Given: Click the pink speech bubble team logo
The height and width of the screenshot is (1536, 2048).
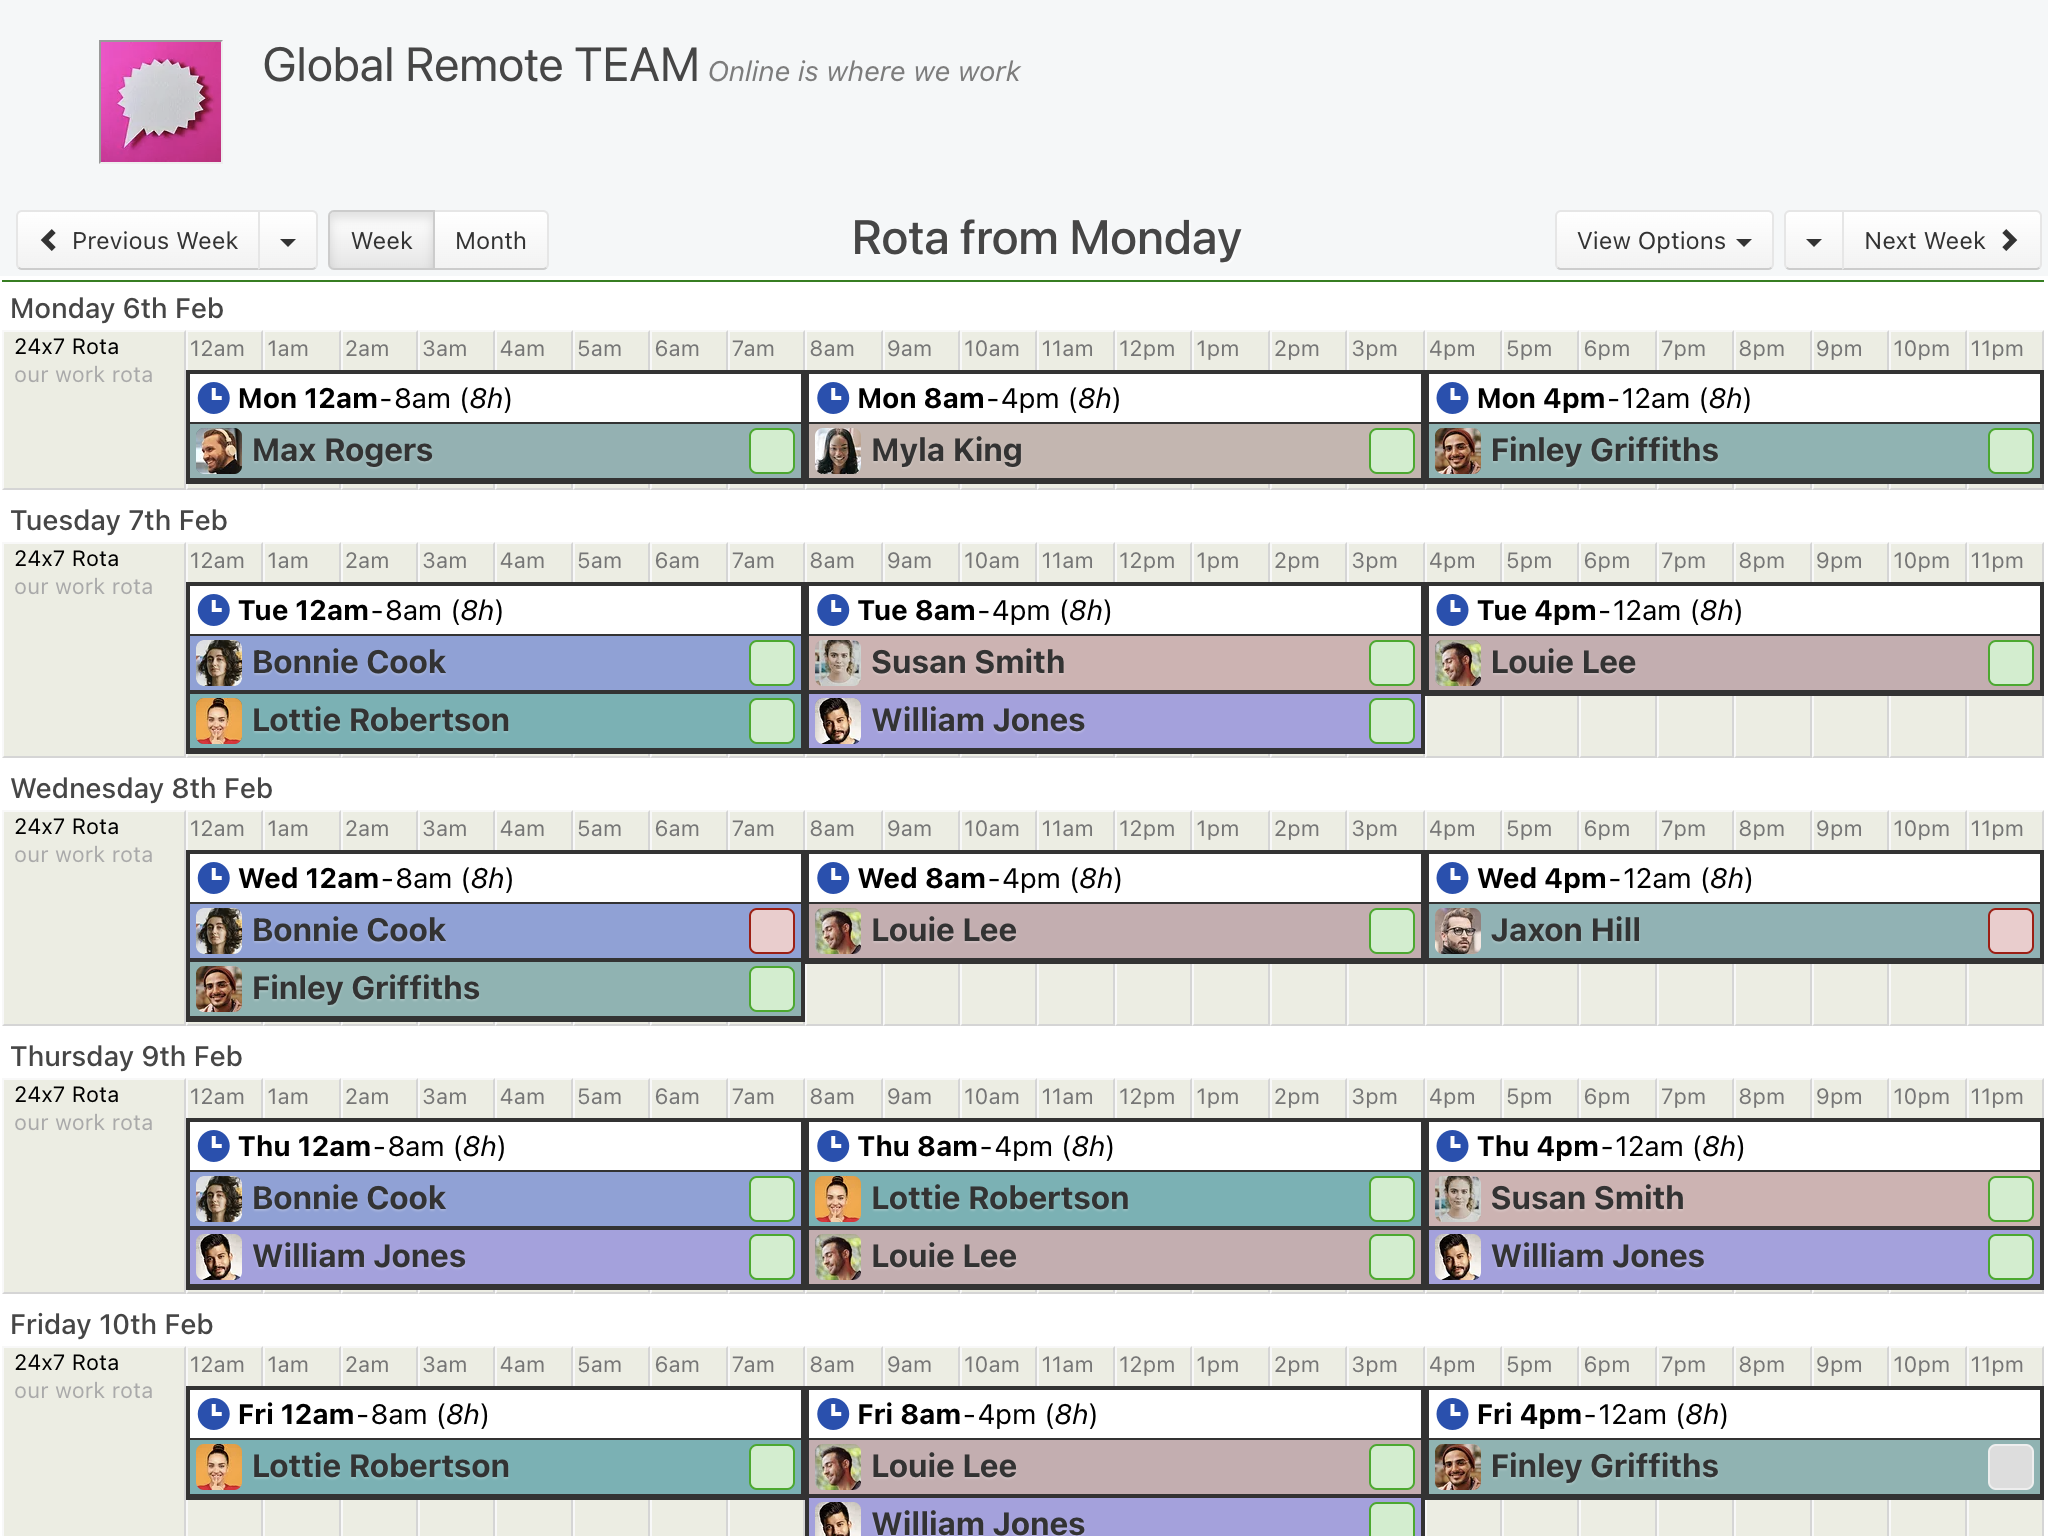Looking at the screenshot, I should (160, 101).
